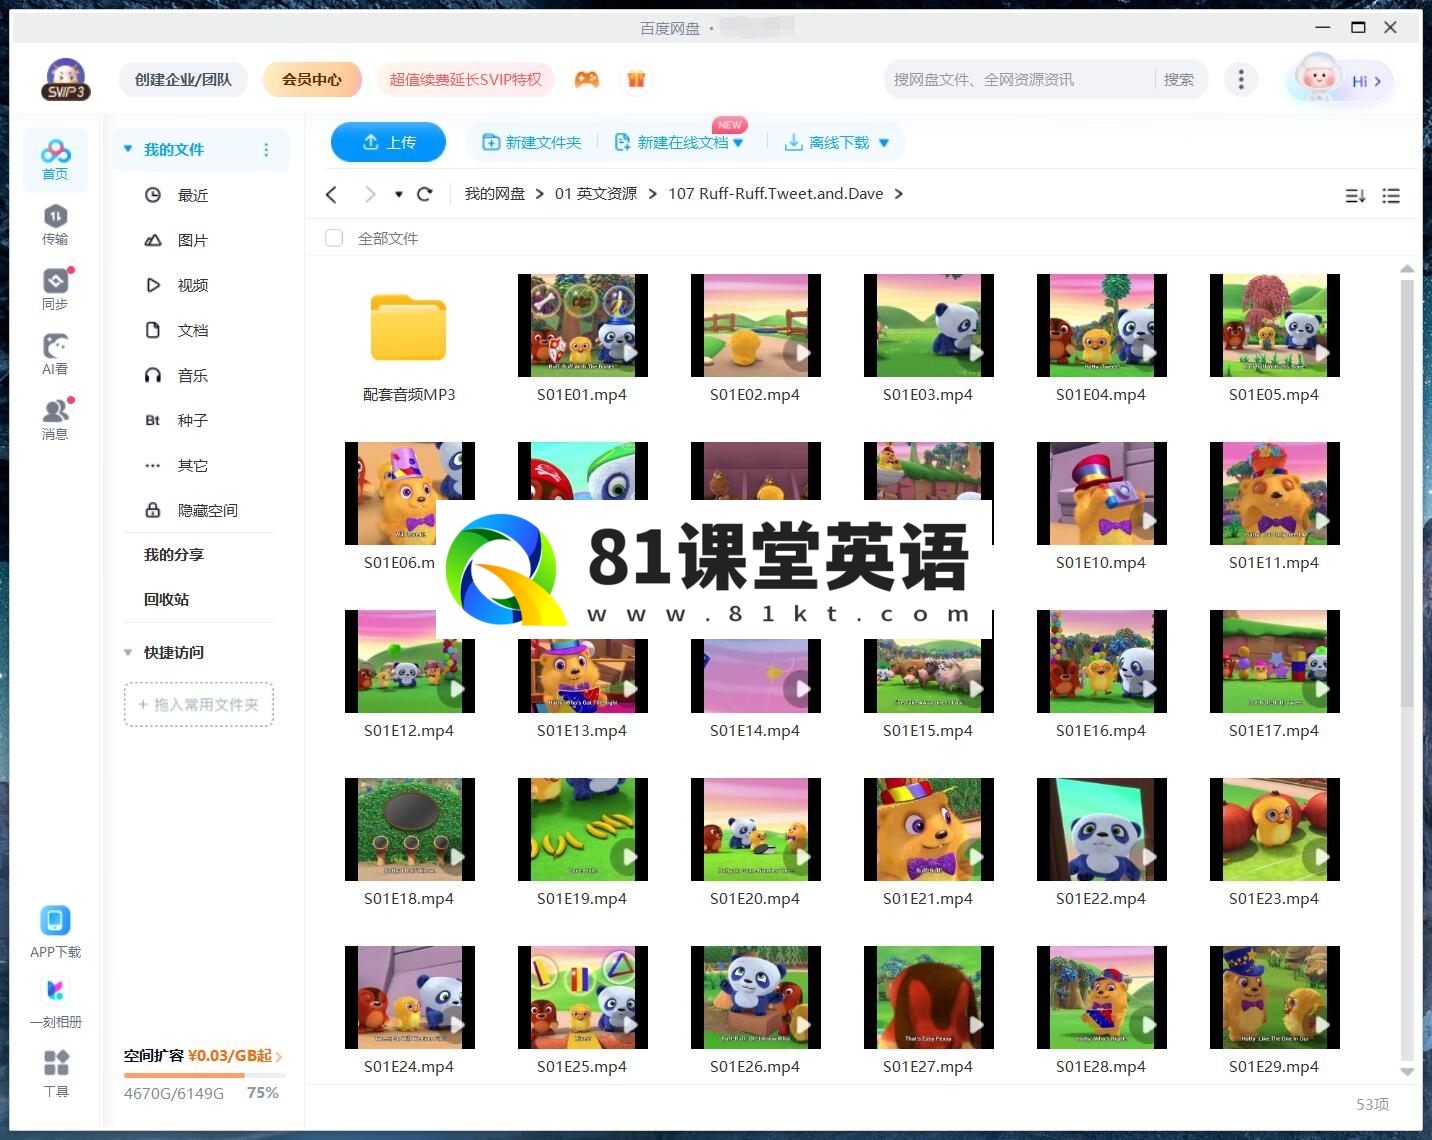Focus the 搜网盘文件 search field
Viewport: 1432px width, 1140px height.
tap(1019, 80)
